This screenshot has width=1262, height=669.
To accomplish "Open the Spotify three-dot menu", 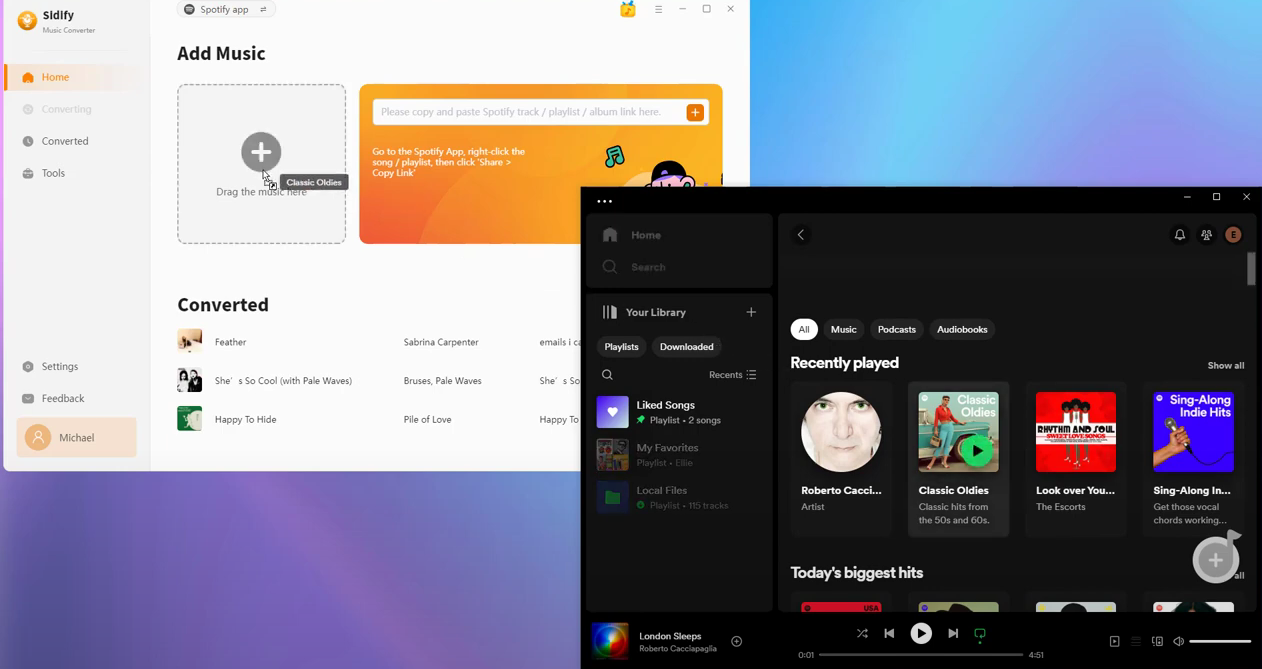I will pos(604,201).
